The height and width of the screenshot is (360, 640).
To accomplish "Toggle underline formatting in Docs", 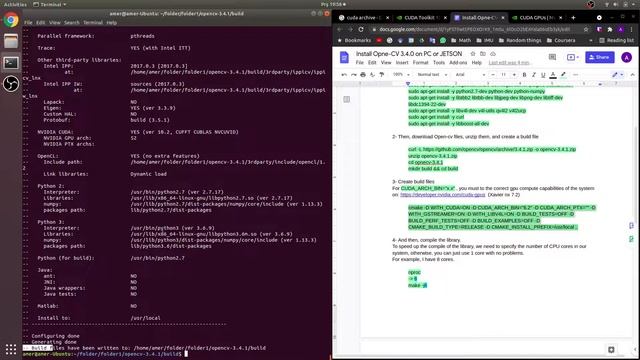I will coord(543,75).
